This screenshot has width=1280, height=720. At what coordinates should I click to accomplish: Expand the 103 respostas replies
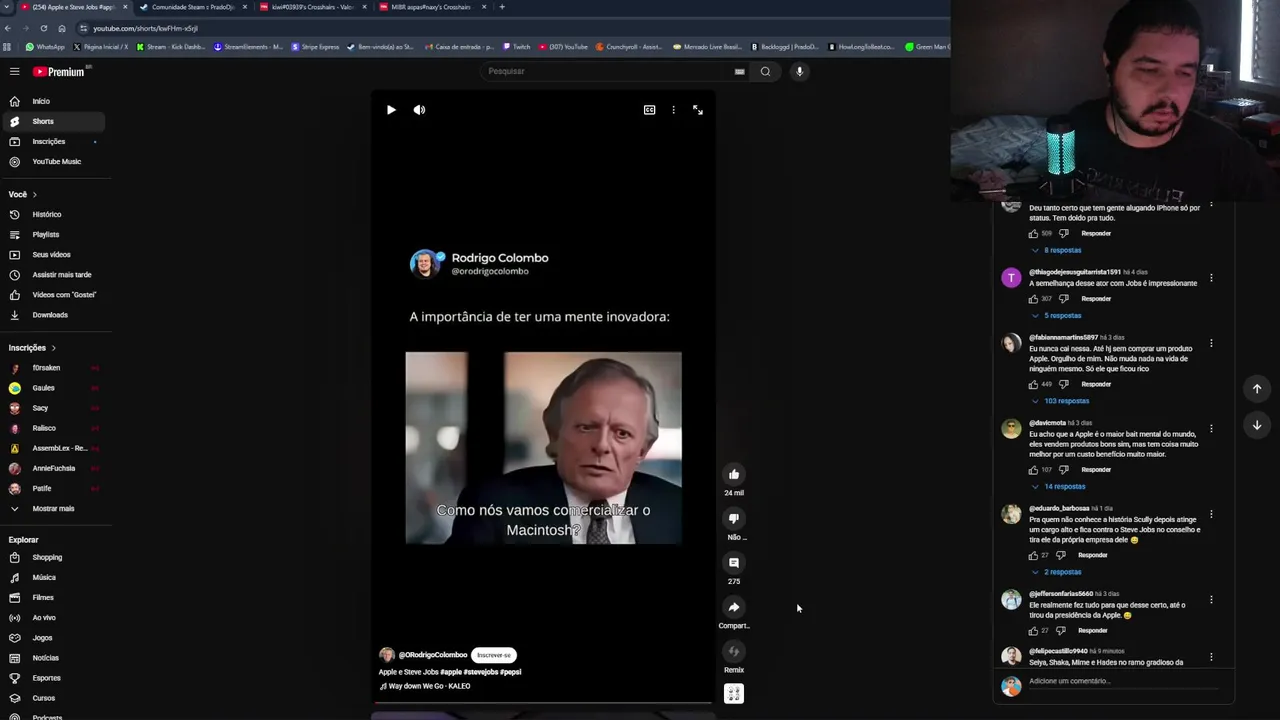click(x=1060, y=401)
